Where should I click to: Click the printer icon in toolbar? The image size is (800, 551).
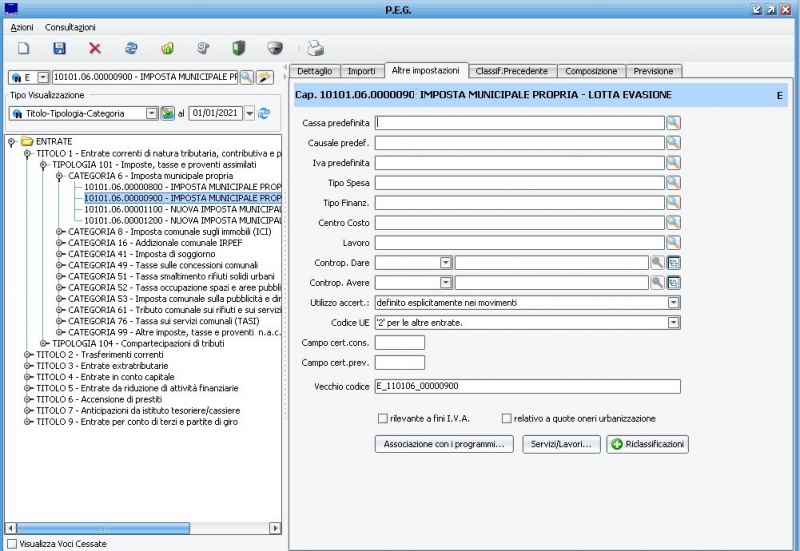pyautogui.click(x=315, y=48)
